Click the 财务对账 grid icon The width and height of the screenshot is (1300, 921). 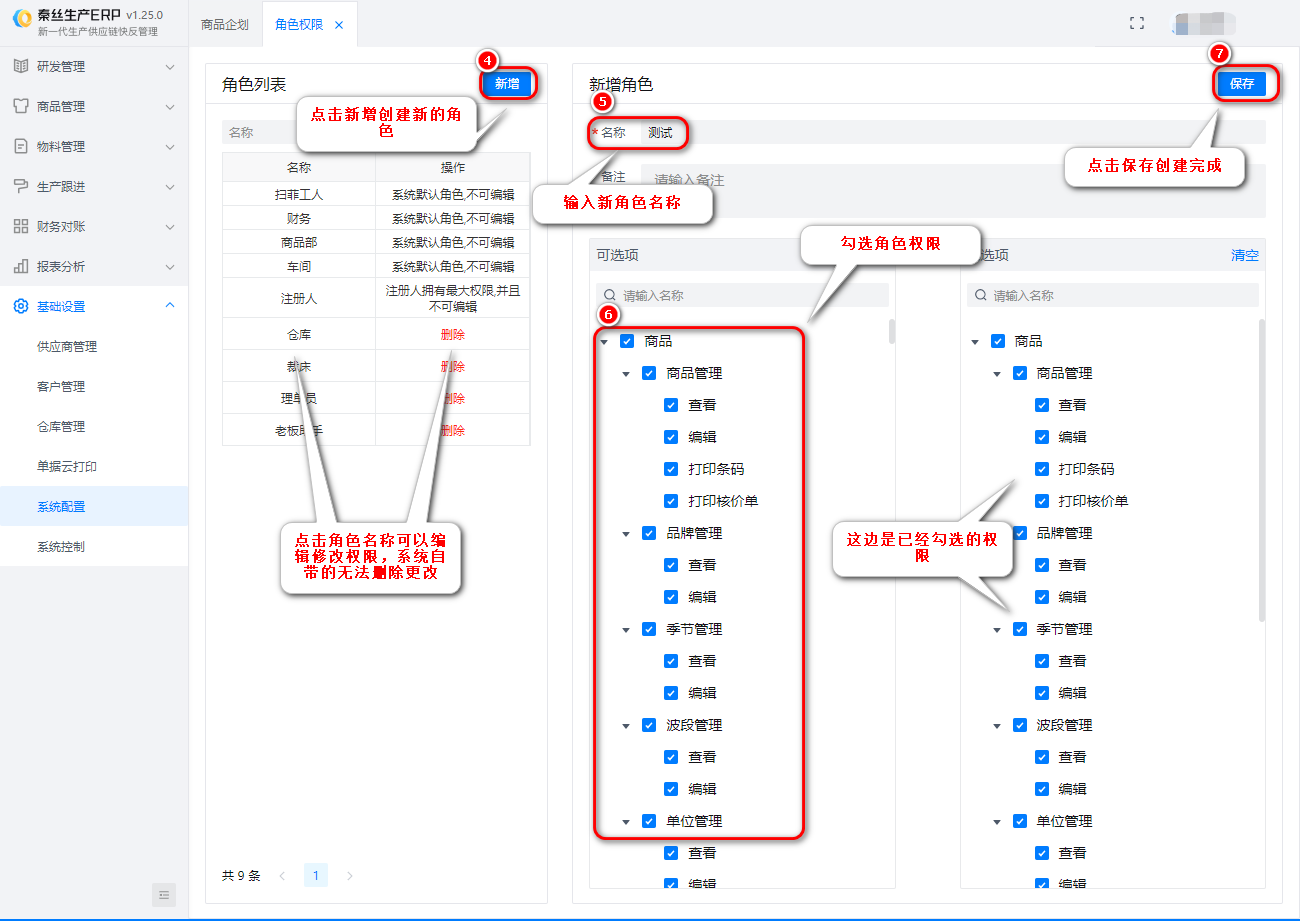[x=21, y=226]
